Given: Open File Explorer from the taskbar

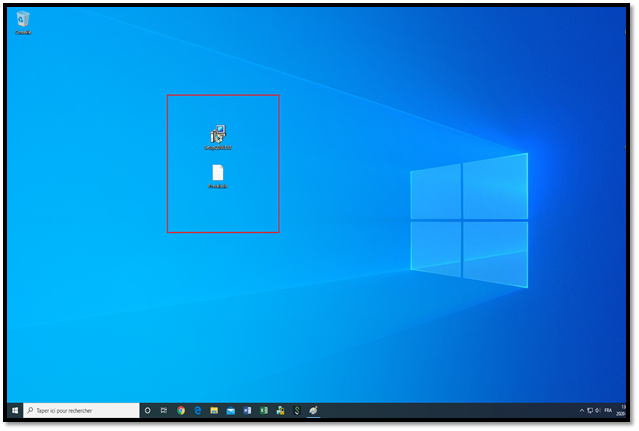Looking at the screenshot, I should tap(214, 410).
